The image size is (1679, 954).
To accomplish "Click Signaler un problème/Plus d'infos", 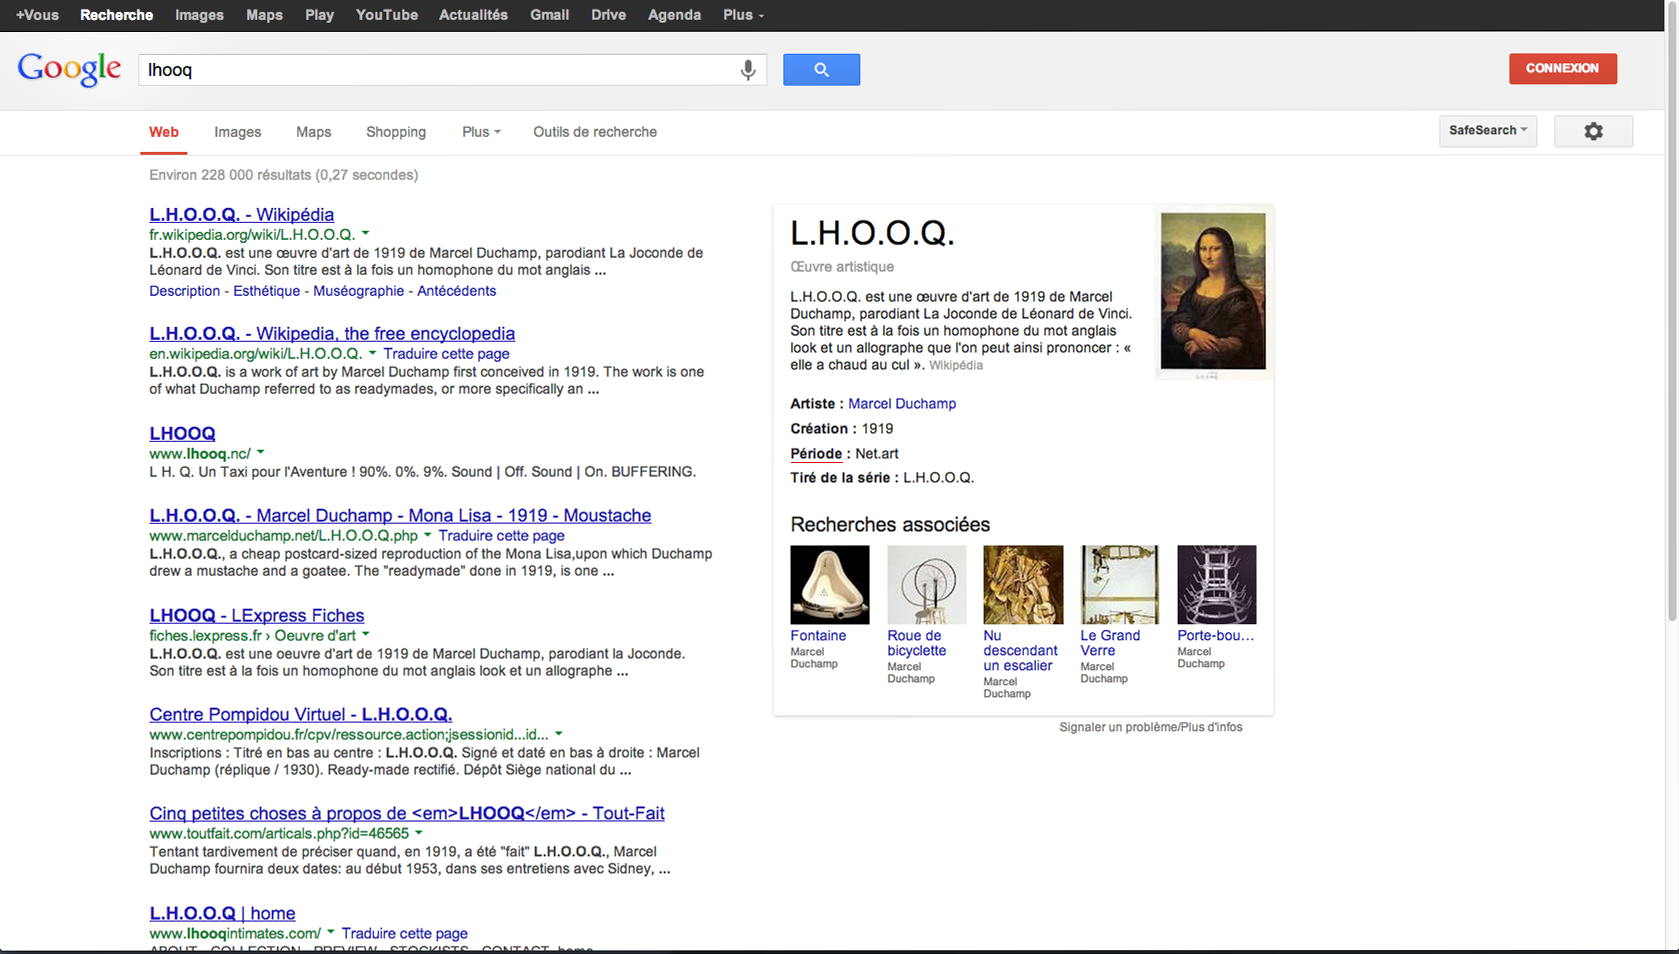I will 1151,727.
